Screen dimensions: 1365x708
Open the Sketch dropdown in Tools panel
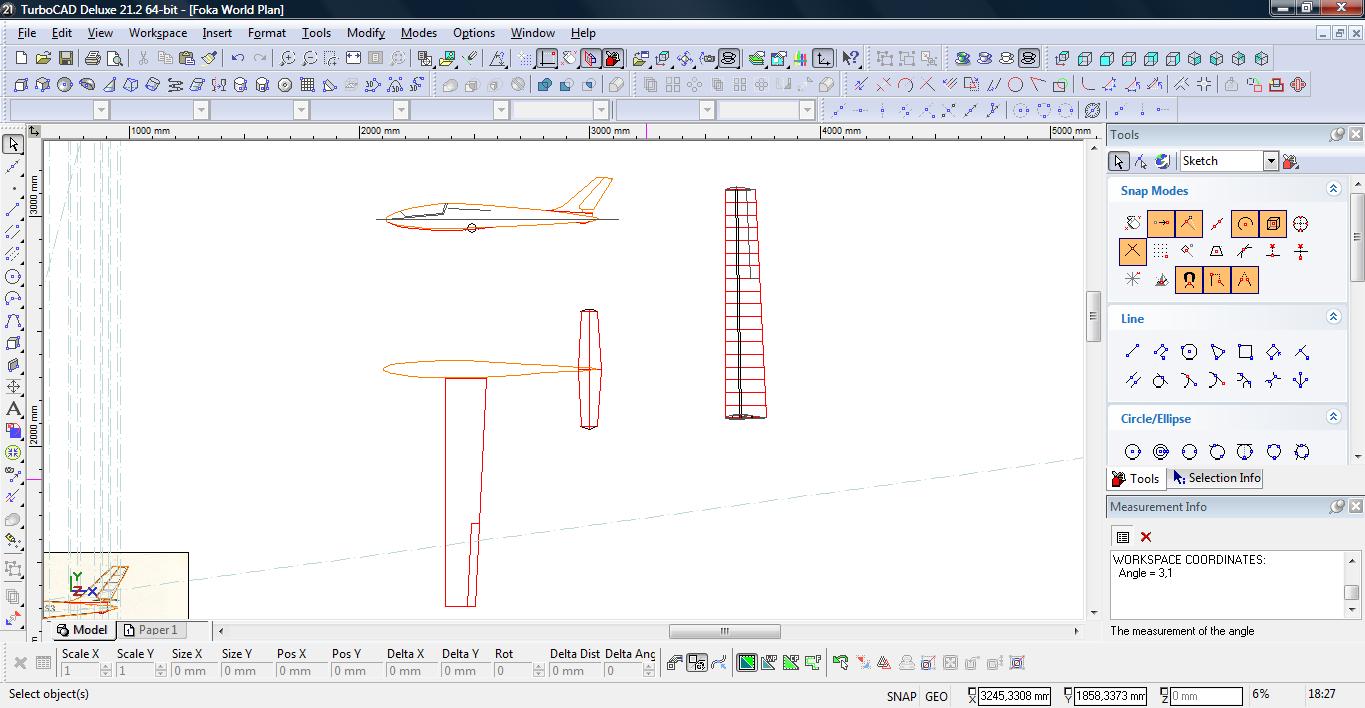point(1270,161)
